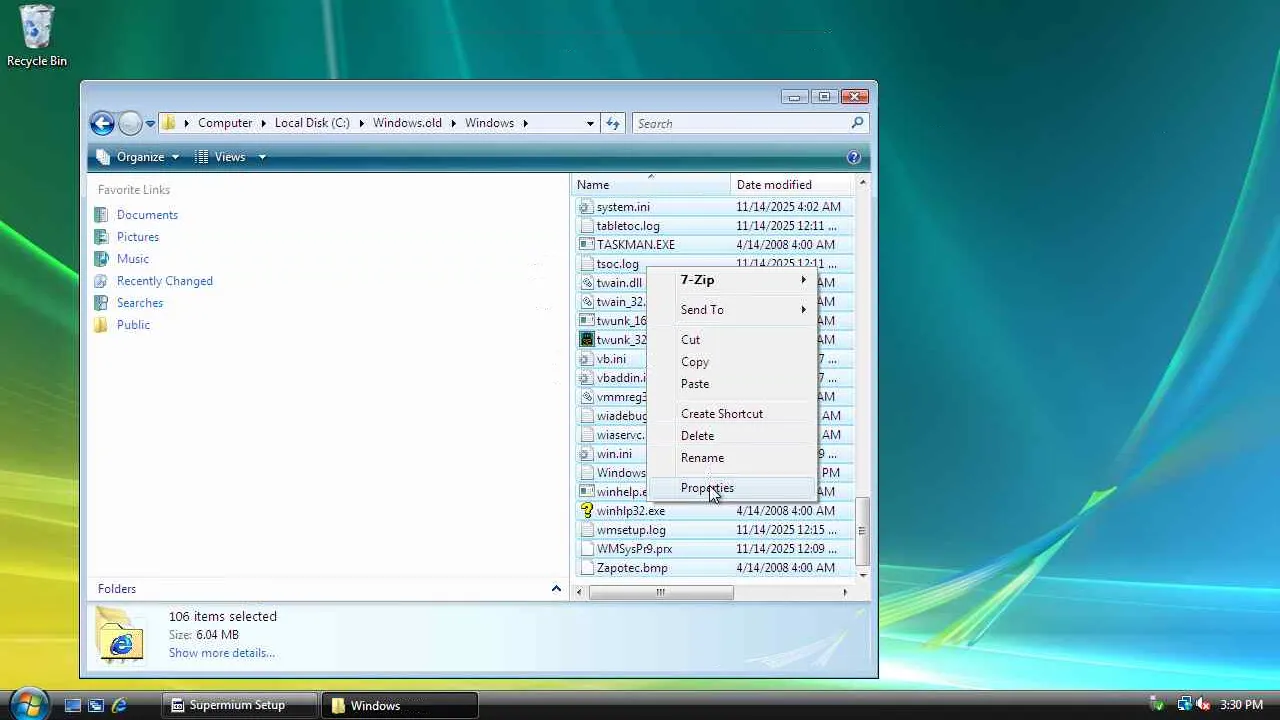1280x720 pixels.
Task: Choose Paste from the context menu
Action: coord(733,384)
